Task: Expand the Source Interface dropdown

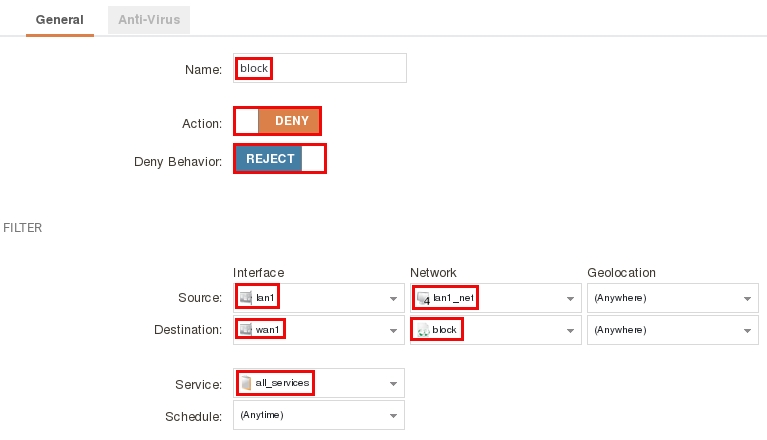Action: coord(393,298)
